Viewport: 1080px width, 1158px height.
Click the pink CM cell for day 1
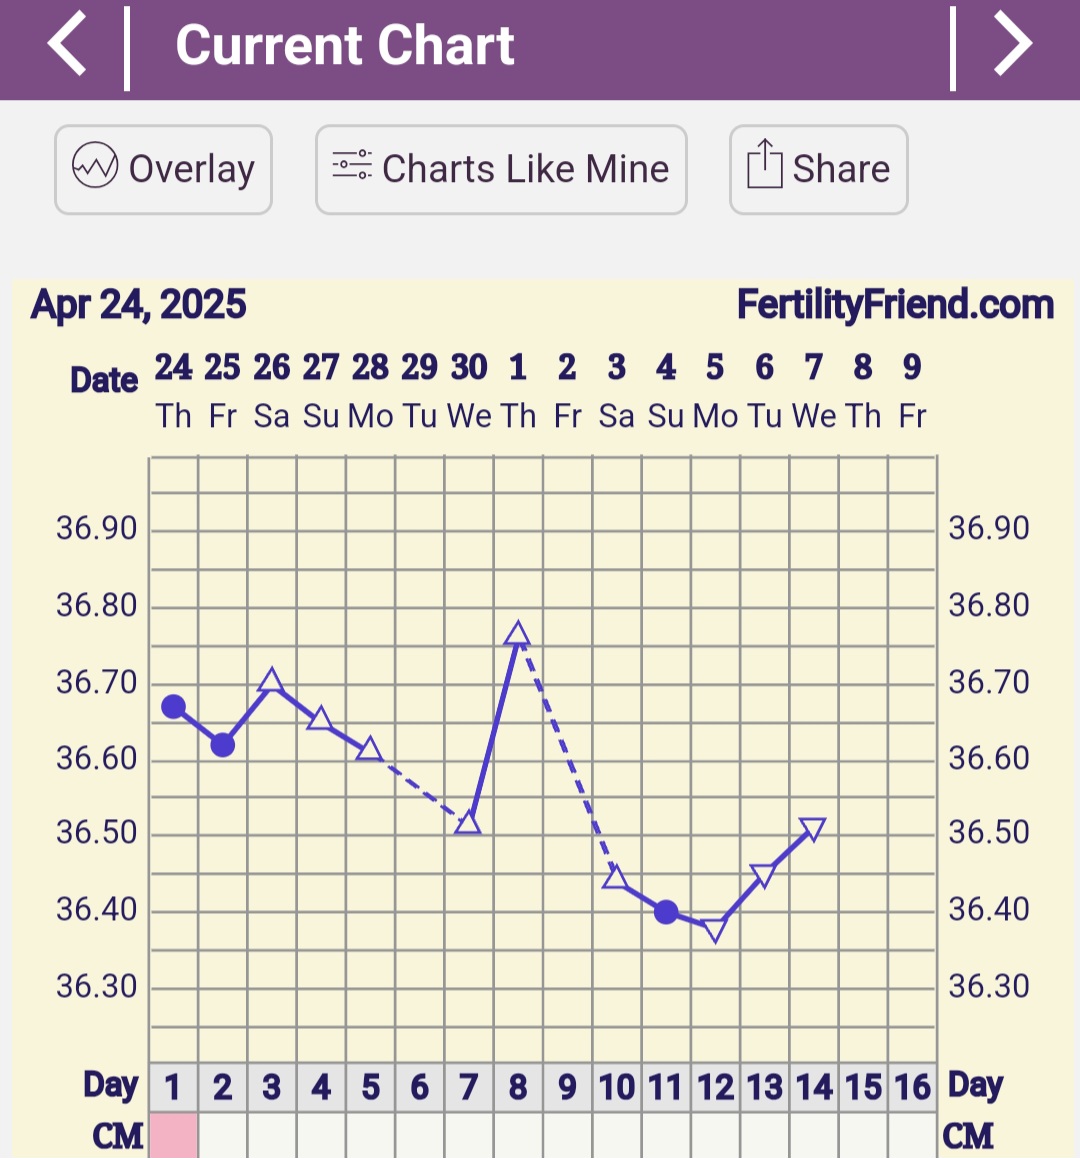173,1137
